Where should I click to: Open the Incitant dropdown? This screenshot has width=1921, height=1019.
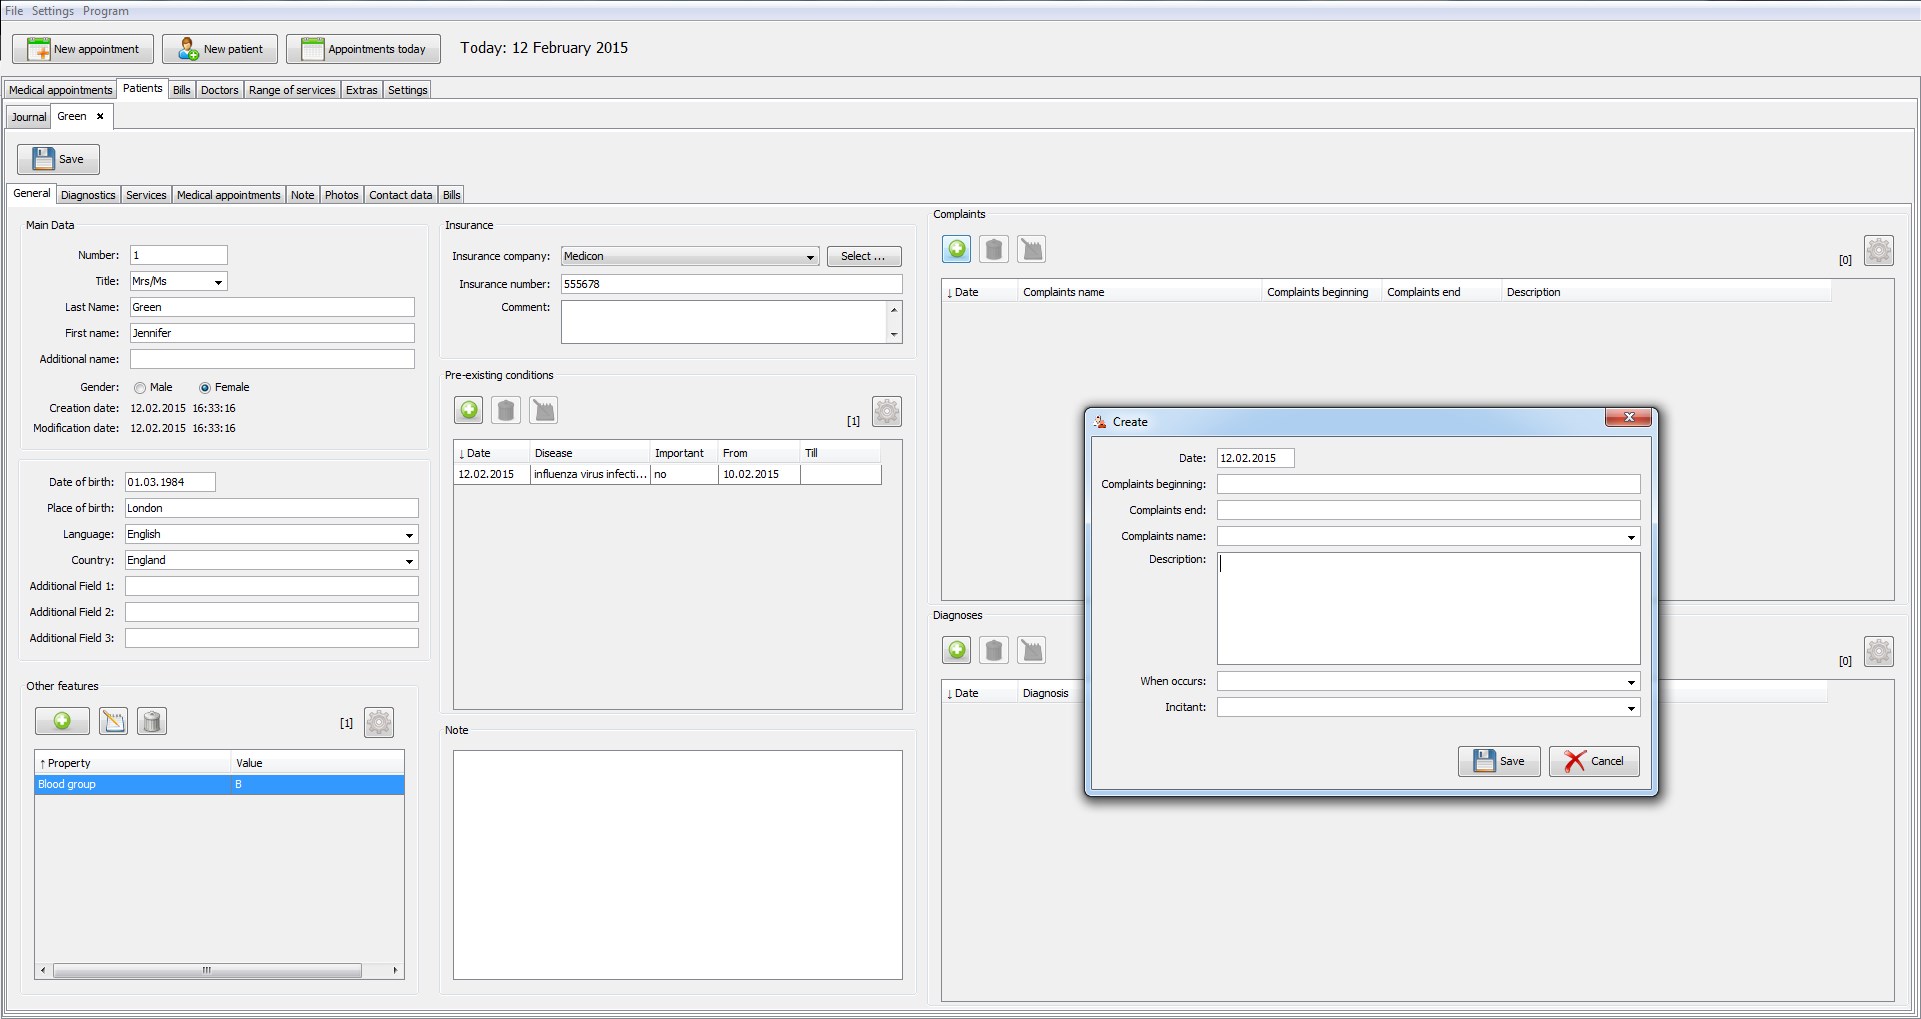coord(1631,708)
